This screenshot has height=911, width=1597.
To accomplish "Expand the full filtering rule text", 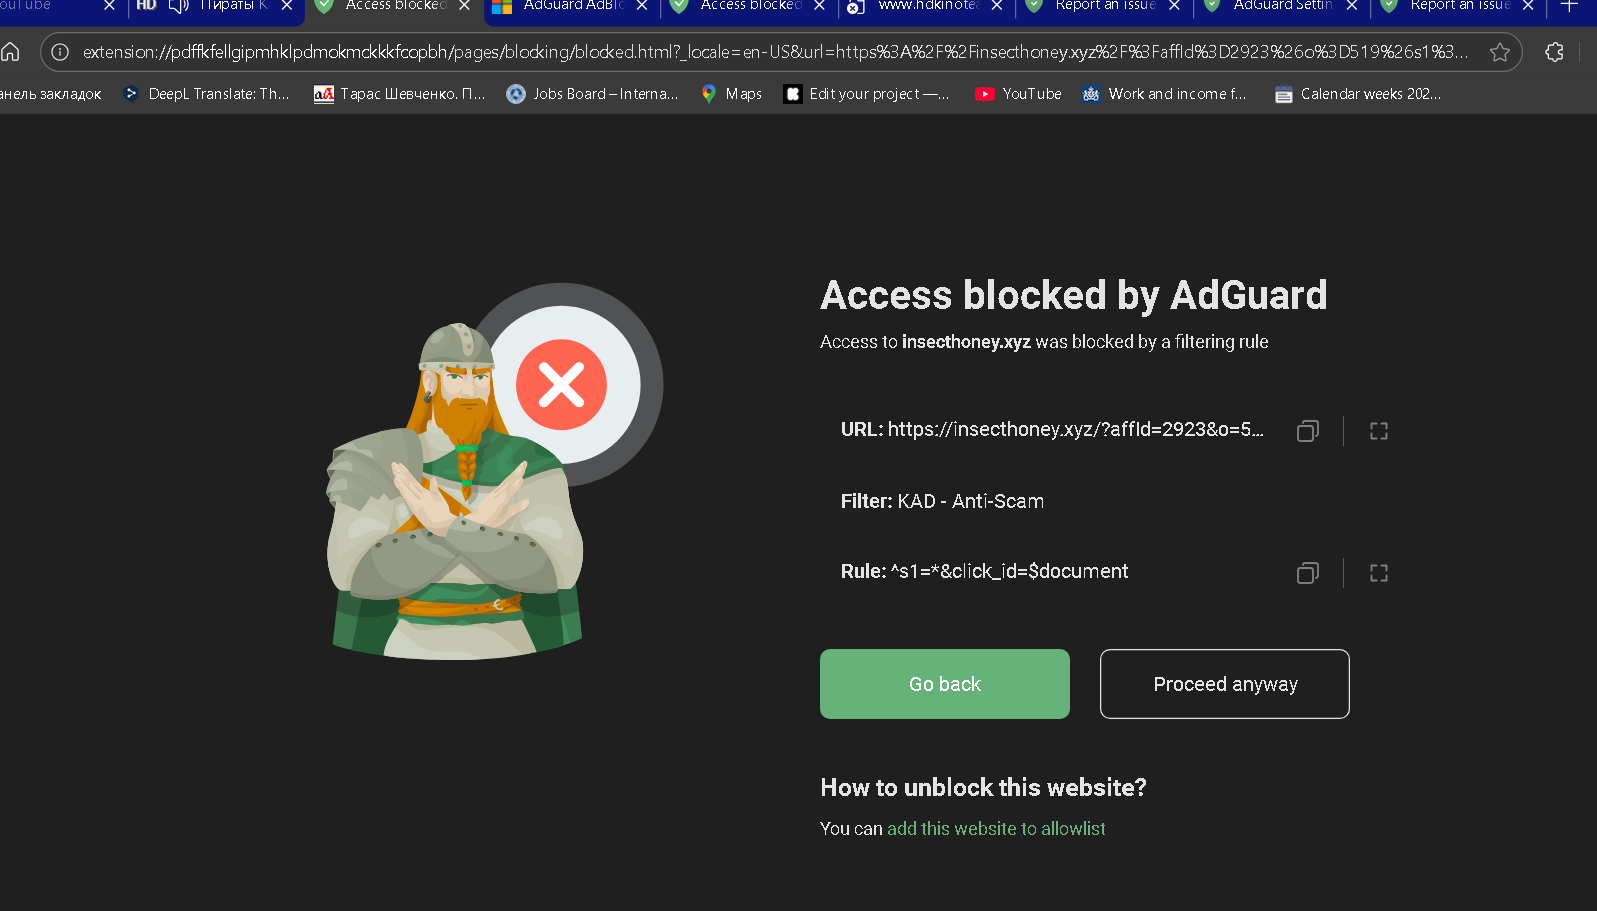I will pyautogui.click(x=1378, y=572).
